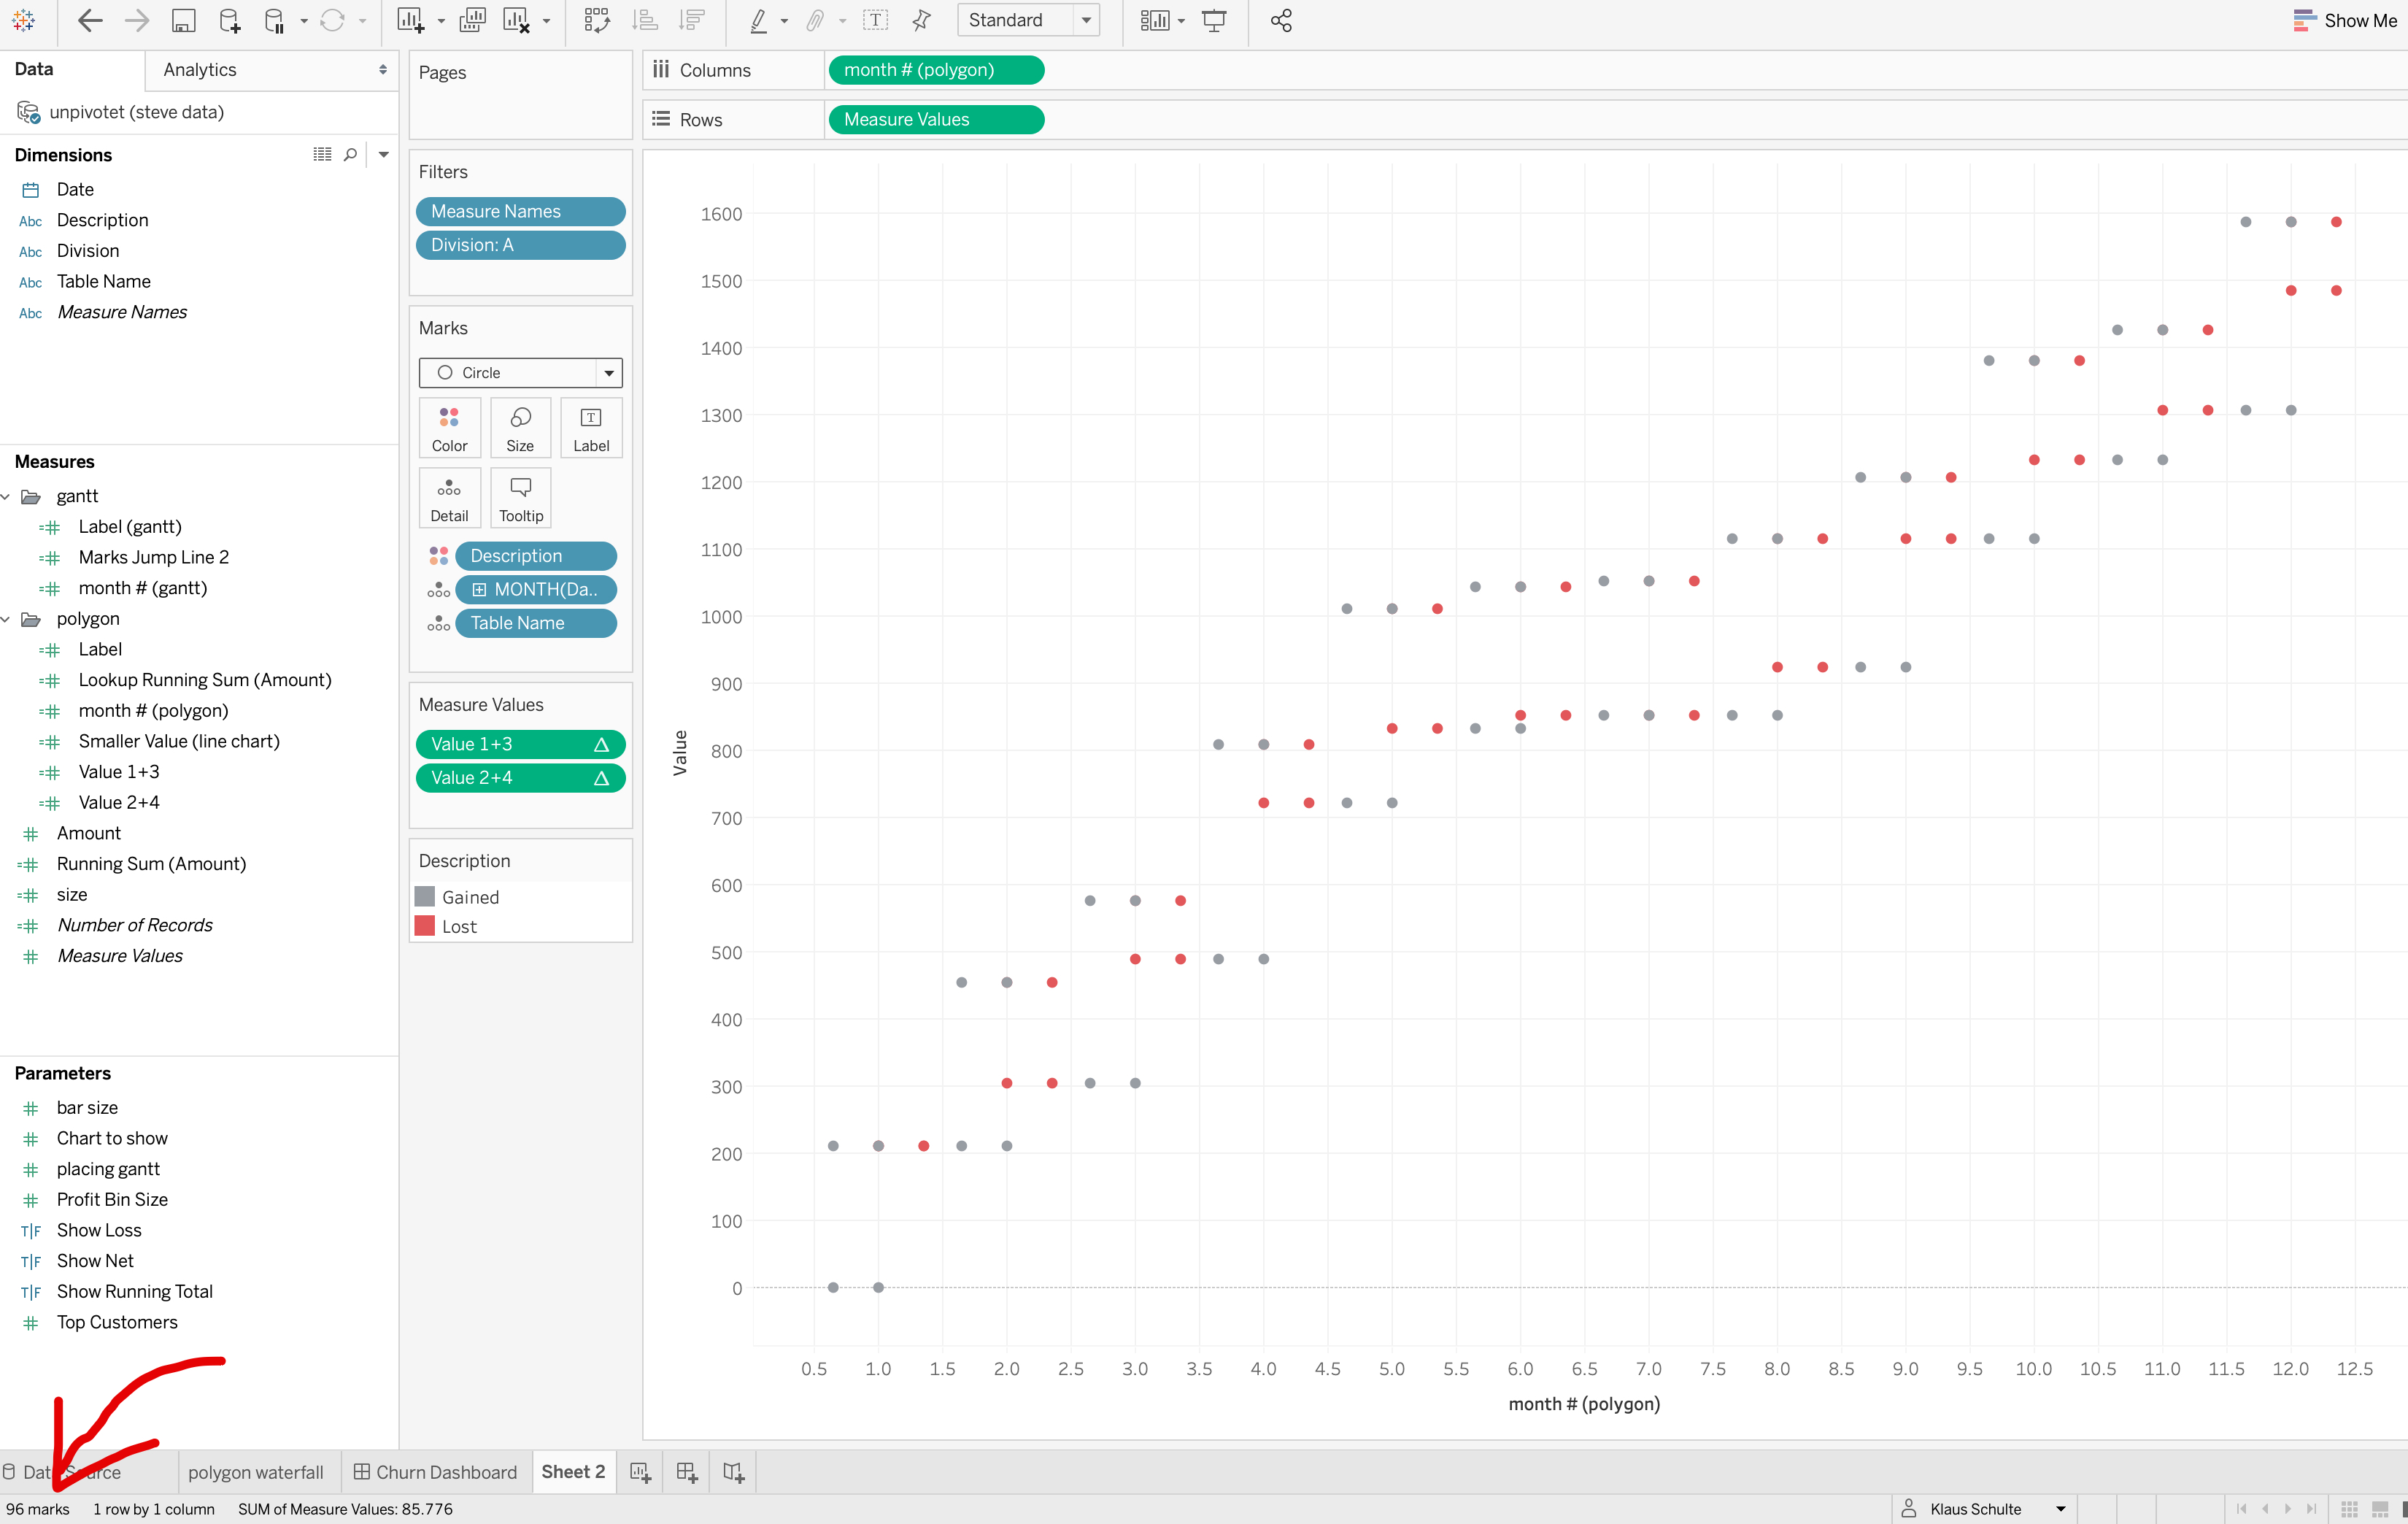Select the Smaller Value (line chart) field
Screen dimensions: 2408x1524
(x=179, y=741)
